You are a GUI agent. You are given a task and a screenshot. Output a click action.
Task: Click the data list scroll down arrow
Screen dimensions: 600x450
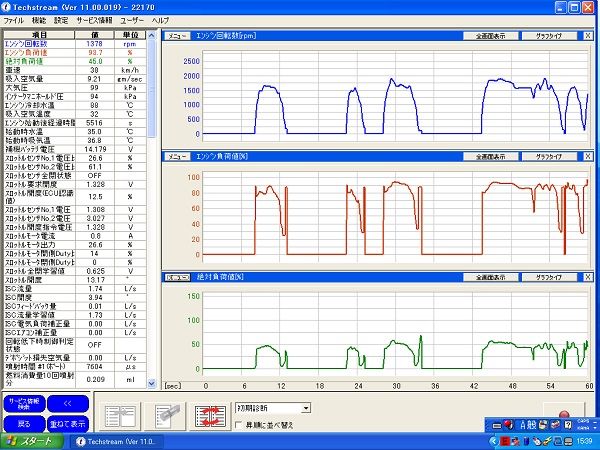(x=152, y=383)
